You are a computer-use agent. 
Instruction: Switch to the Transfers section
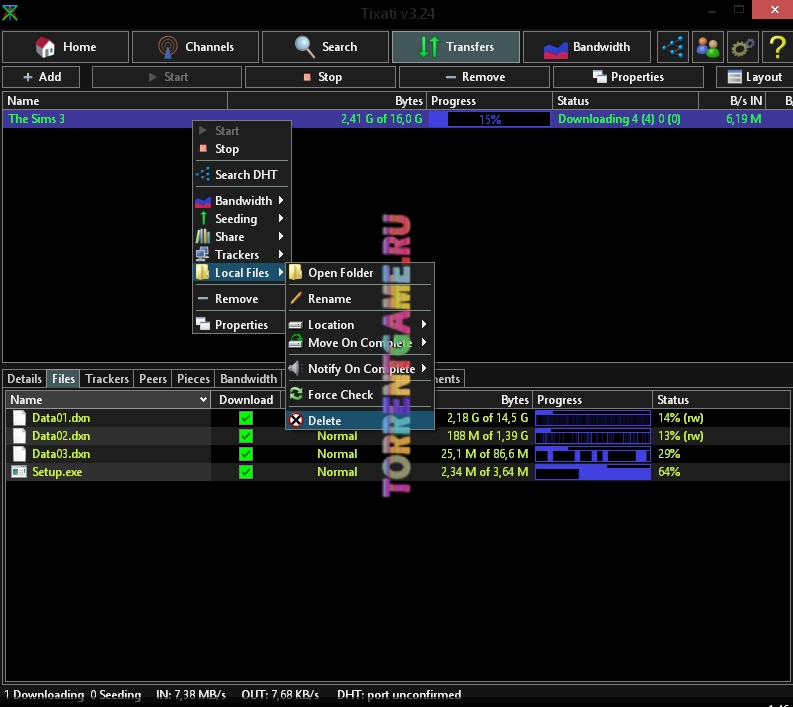(x=456, y=47)
